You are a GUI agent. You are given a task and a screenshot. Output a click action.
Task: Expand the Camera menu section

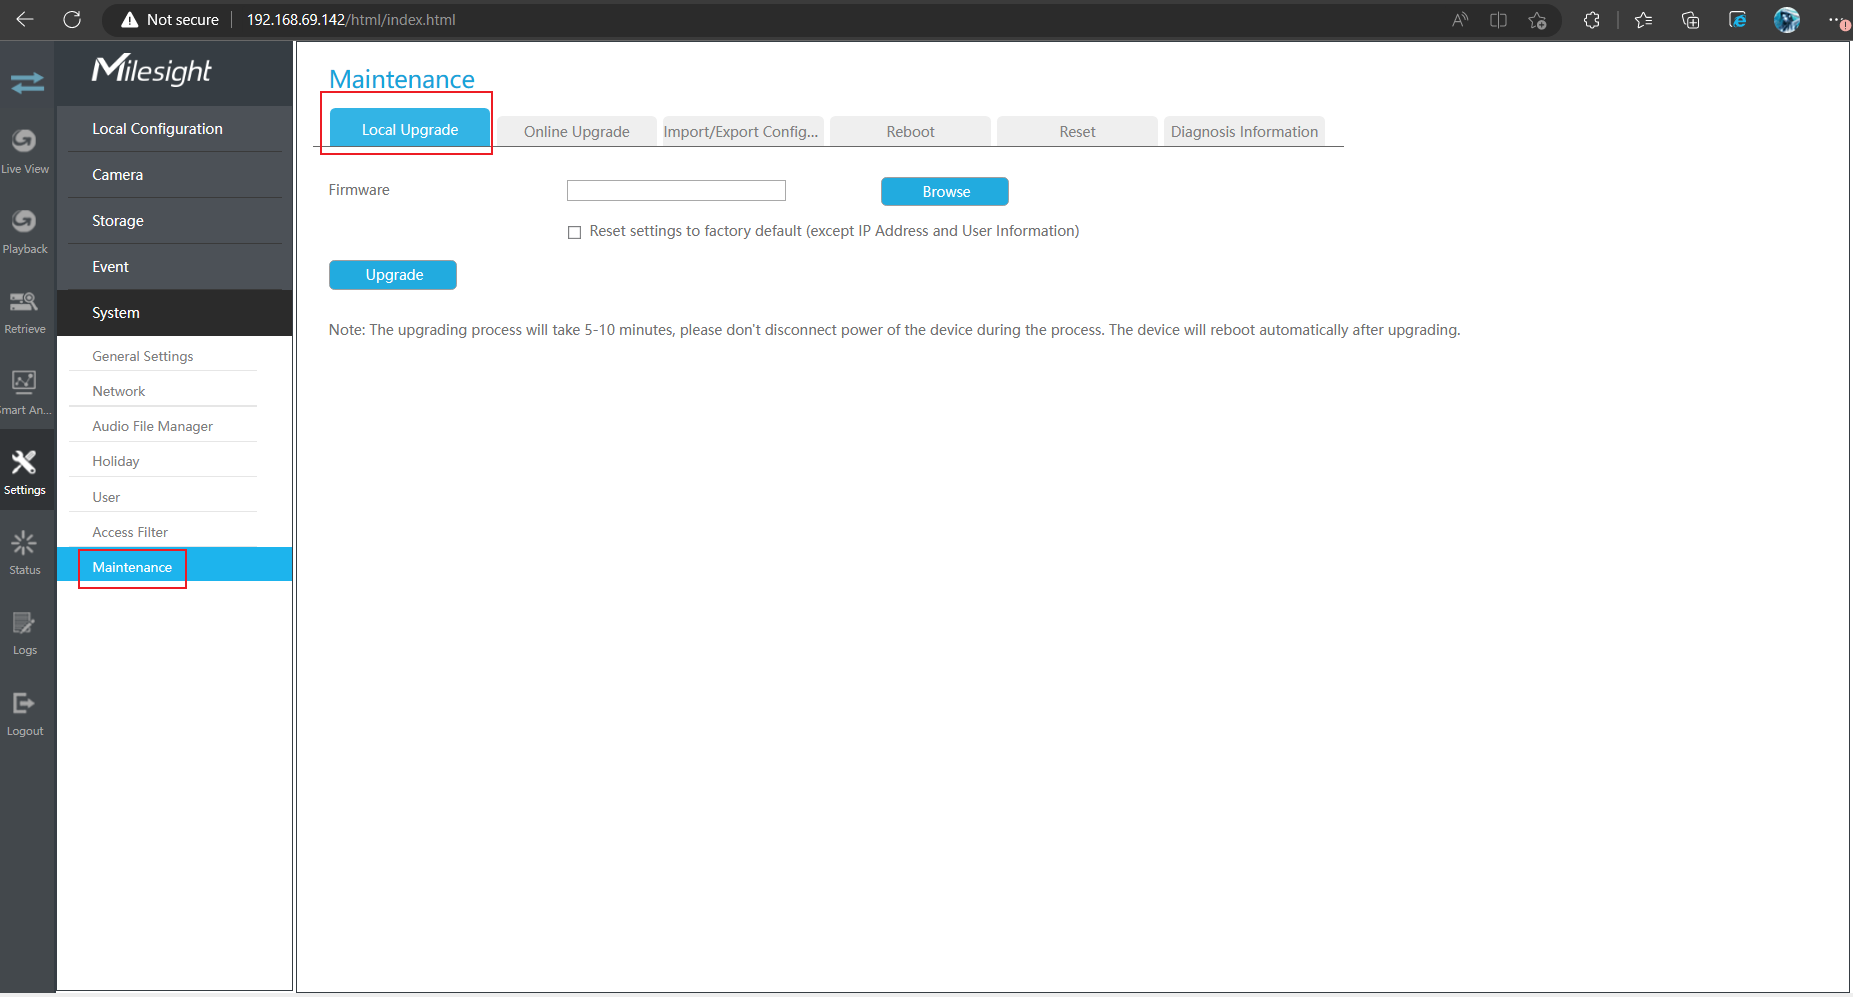(x=174, y=175)
